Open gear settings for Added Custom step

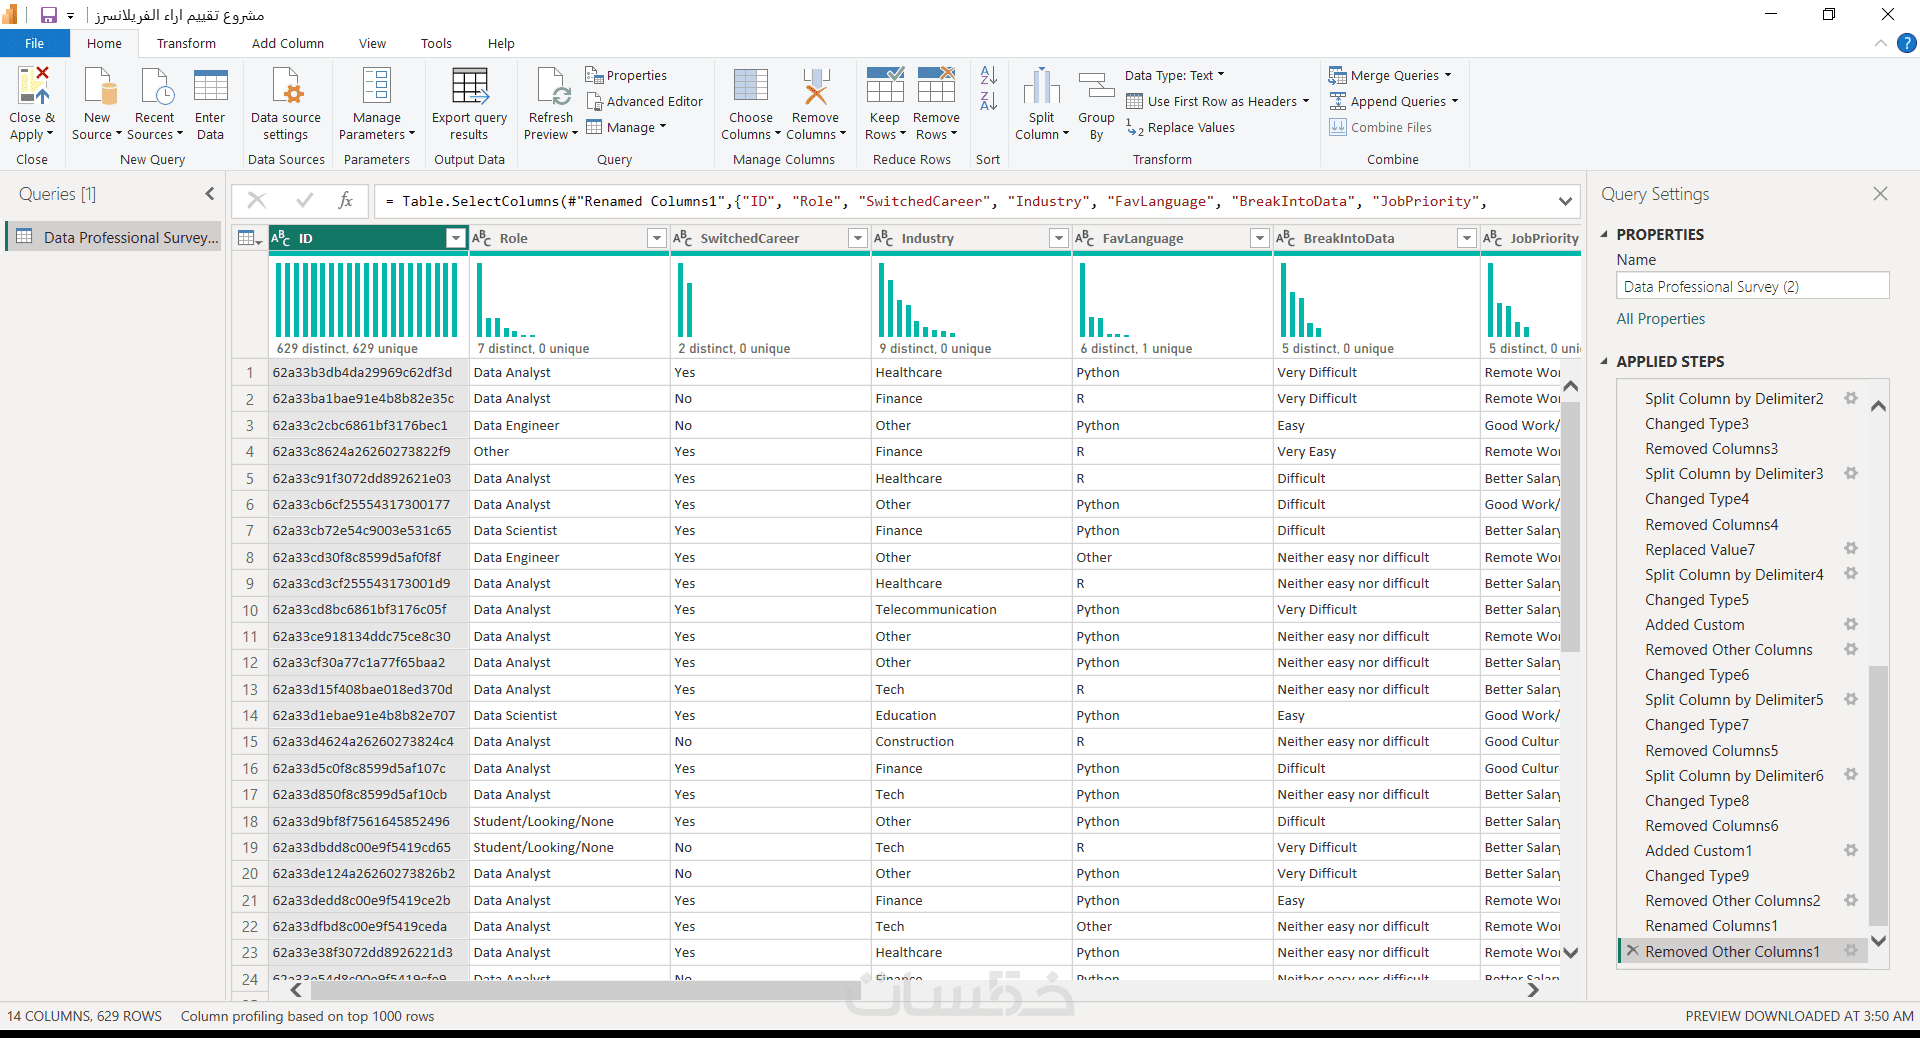click(x=1851, y=625)
